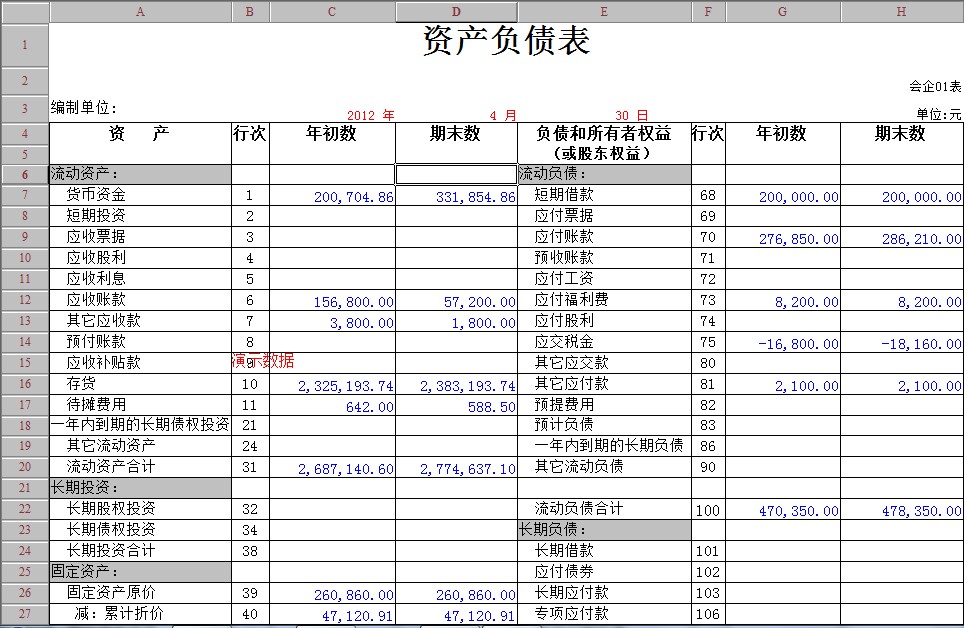Image resolution: width=964 pixels, height=628 pixels.
Task: Select 固定资产原价 opening value 260,860.00
Action: (x=354, y=595)
